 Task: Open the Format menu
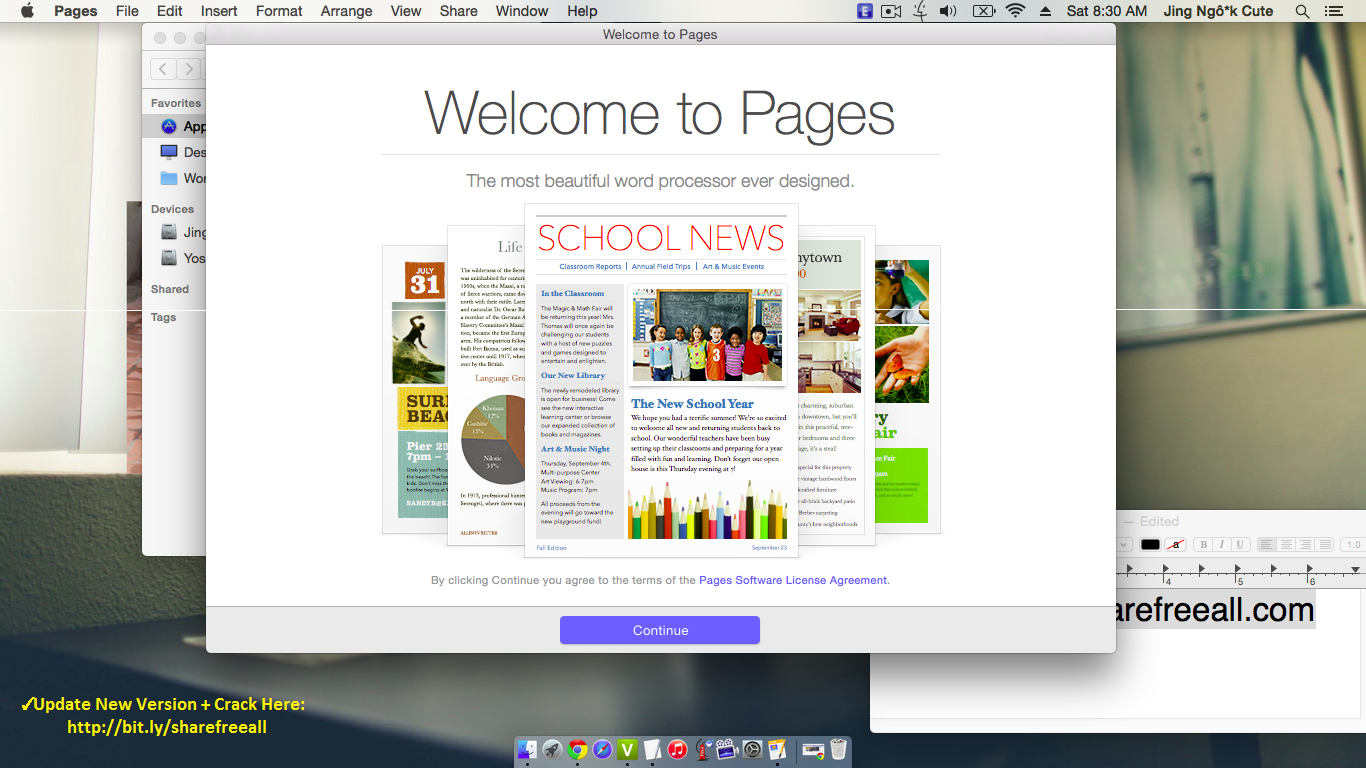click(x=279, y=11)
